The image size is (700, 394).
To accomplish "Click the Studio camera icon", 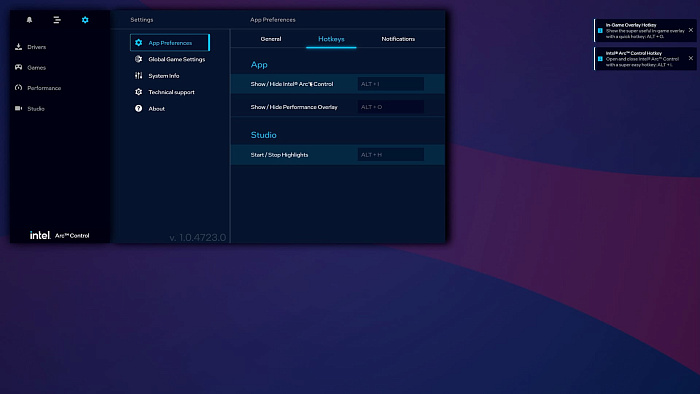I will pyautogui.click(x=18, y=108).
